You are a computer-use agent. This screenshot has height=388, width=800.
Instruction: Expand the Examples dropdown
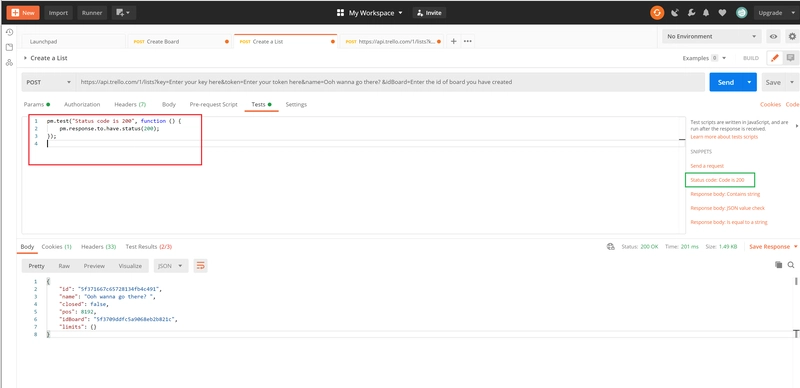(724, 58)
